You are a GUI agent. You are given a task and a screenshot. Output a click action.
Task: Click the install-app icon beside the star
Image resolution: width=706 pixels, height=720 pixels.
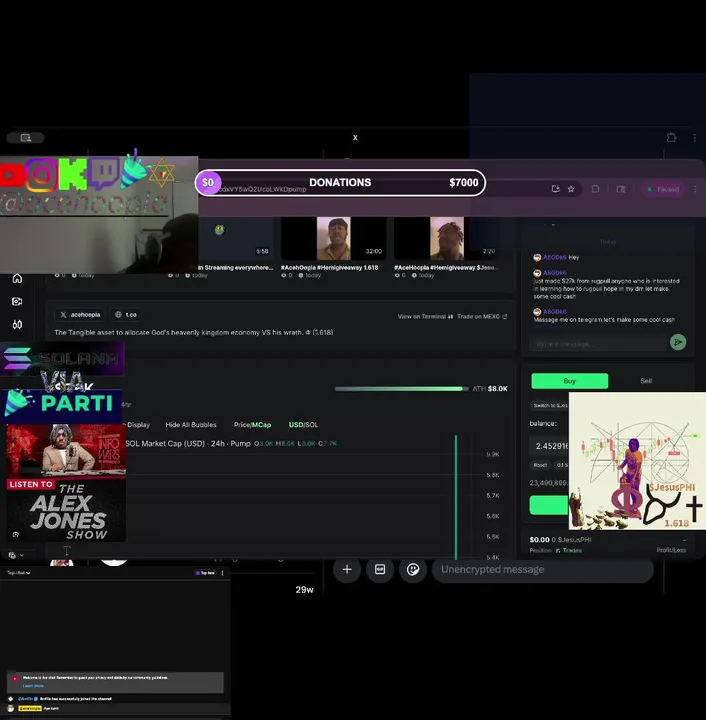555,189
